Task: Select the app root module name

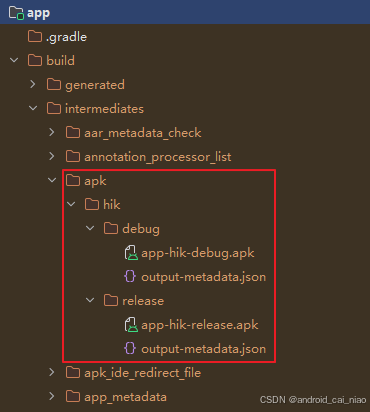Action: pos(39,14)
